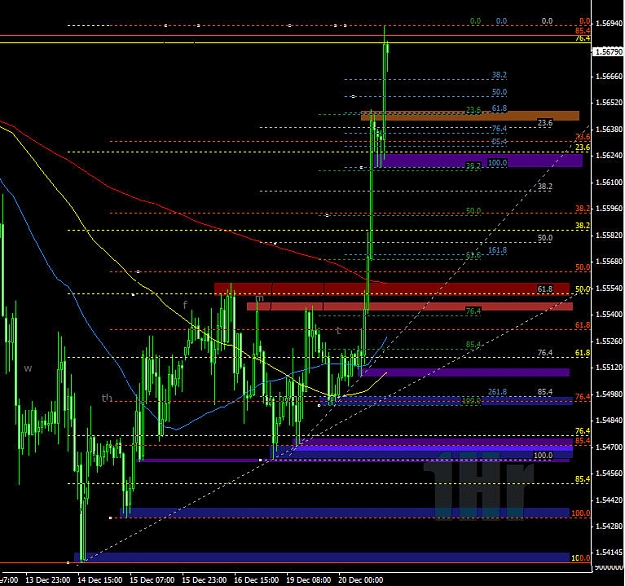Screen dimensions: 625x586
Task: Select the green 0.0 Fibonacci label
Action: tap(475, 21)
